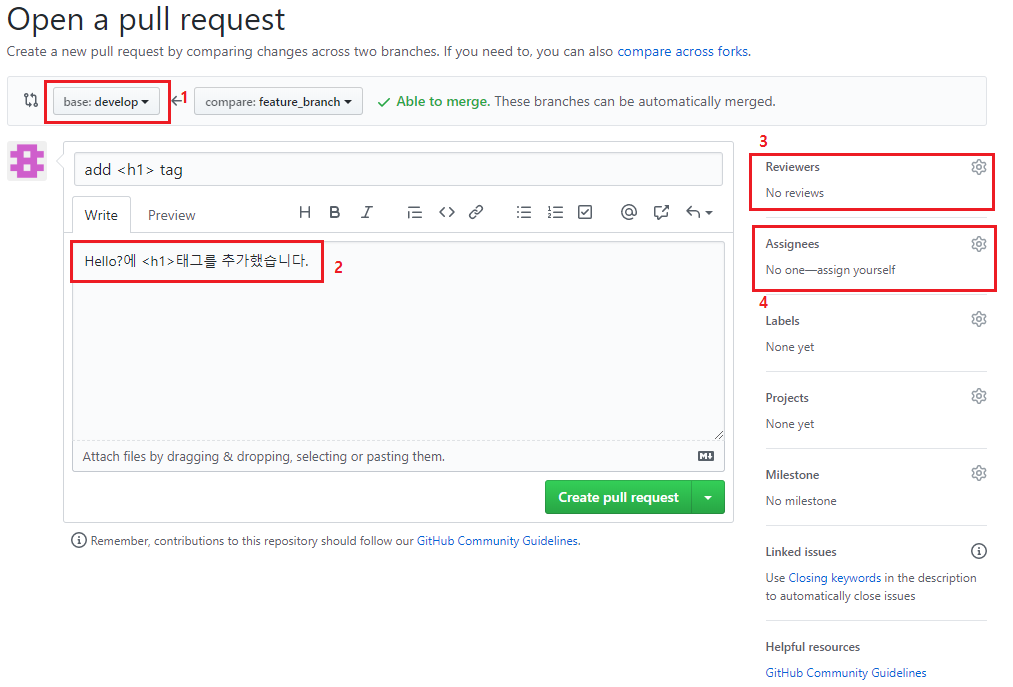Expand Create pull request options arrow

click(x=708, y=497)
